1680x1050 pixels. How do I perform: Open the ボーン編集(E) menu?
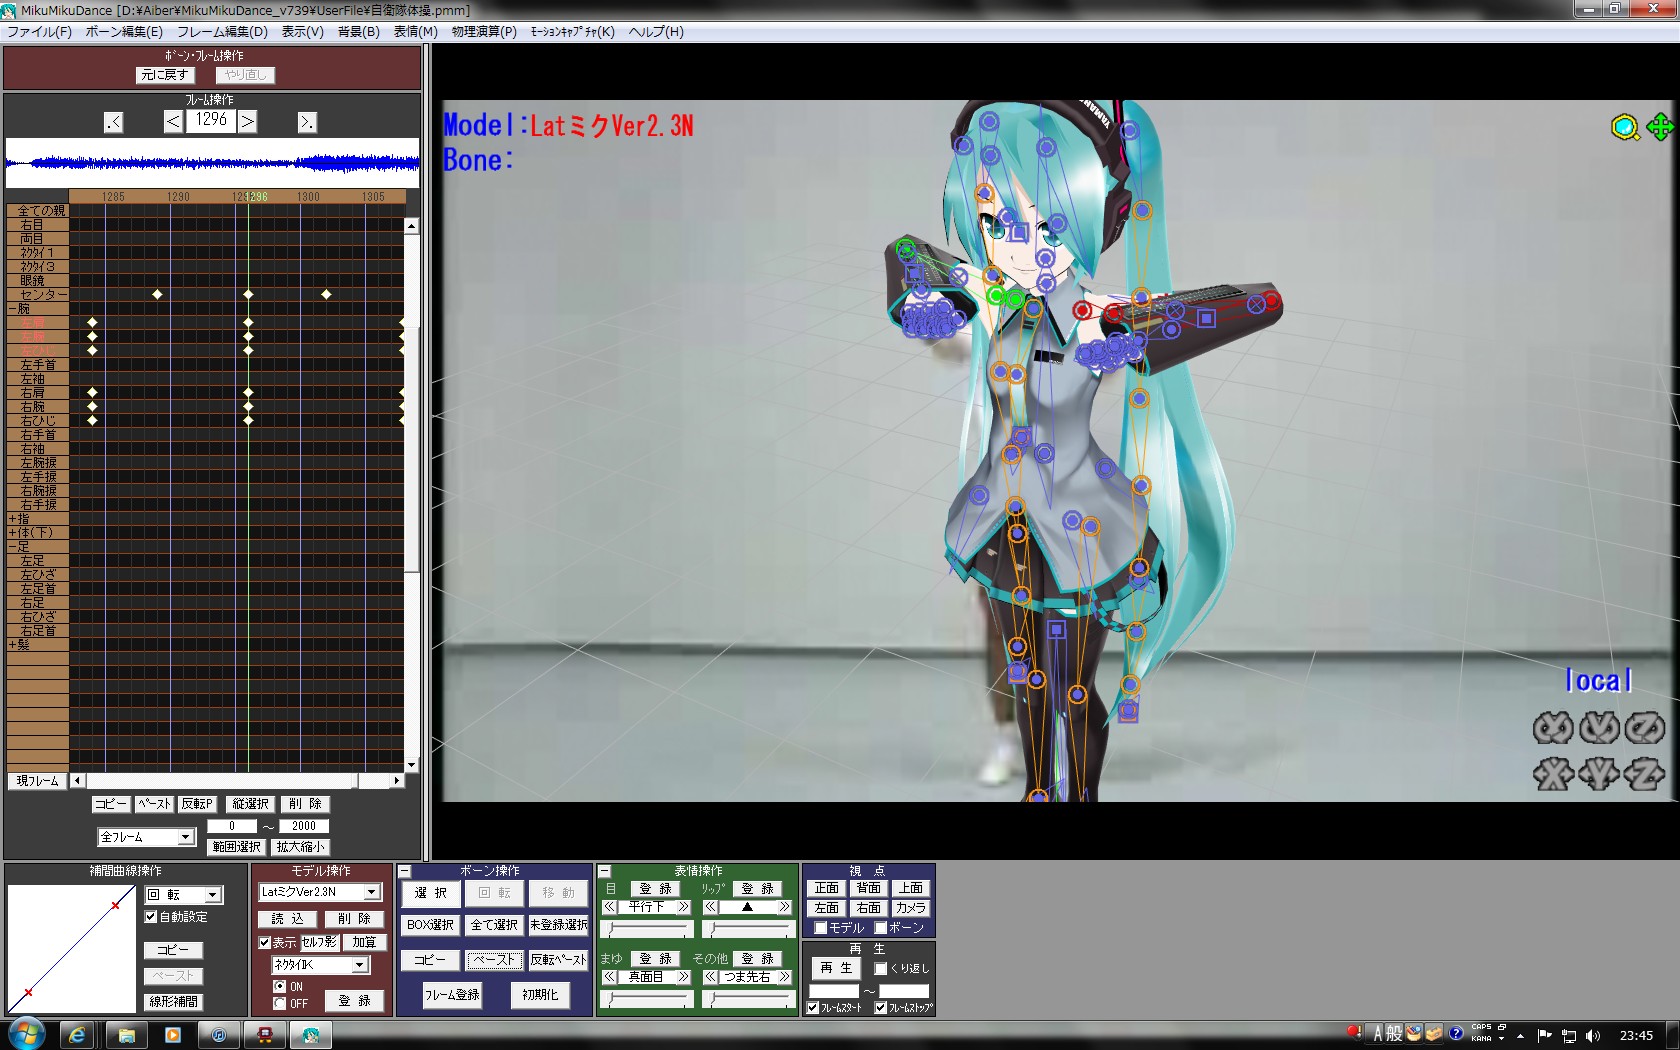point(124,32)
